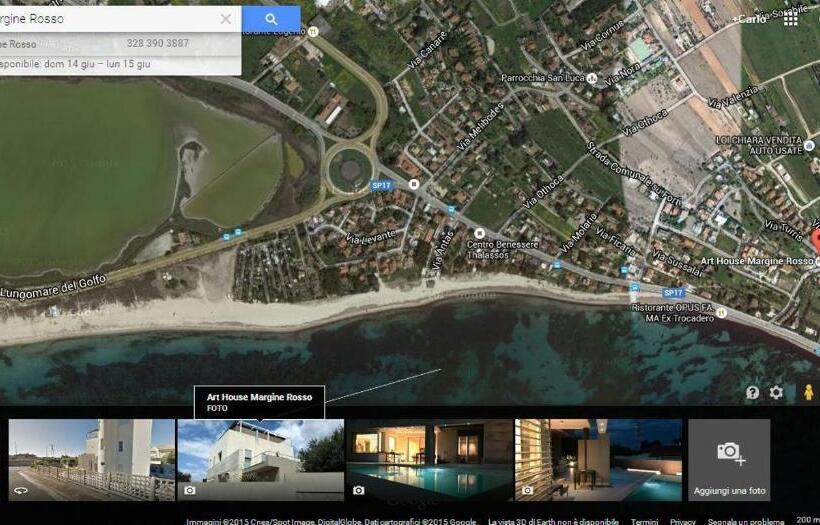The width and height of the screenshot is (820, 525).
Task: Click the Parrocchia San Luca place marker
Action: 592,78
